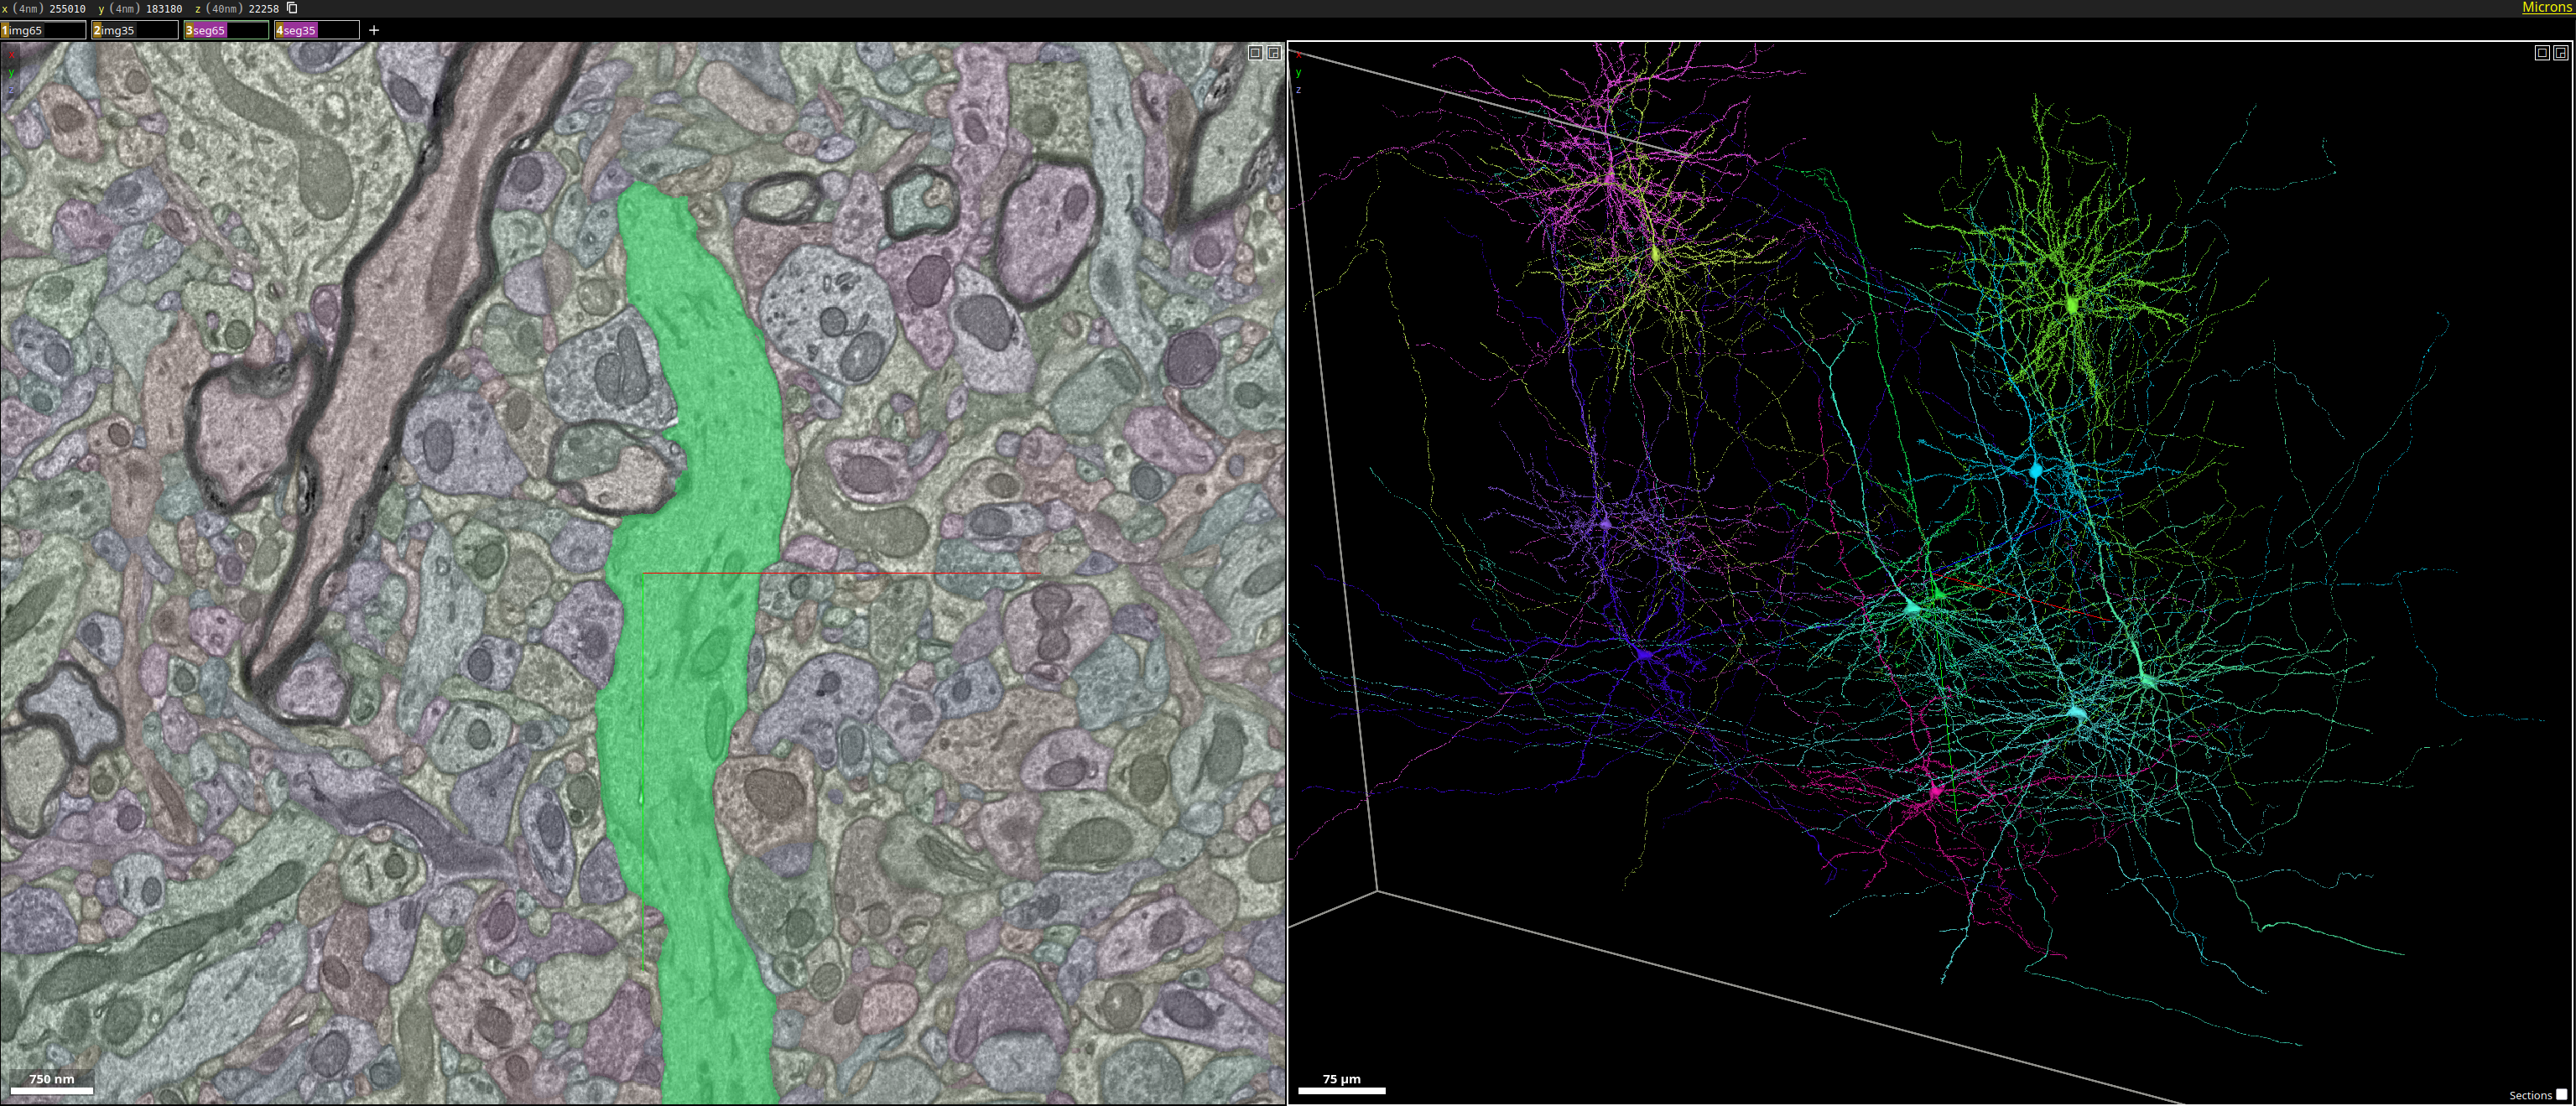This screenshot has height=1106, width=2576.
Task: Copy position using clipboard icon
Action: (x=292, y=8)
